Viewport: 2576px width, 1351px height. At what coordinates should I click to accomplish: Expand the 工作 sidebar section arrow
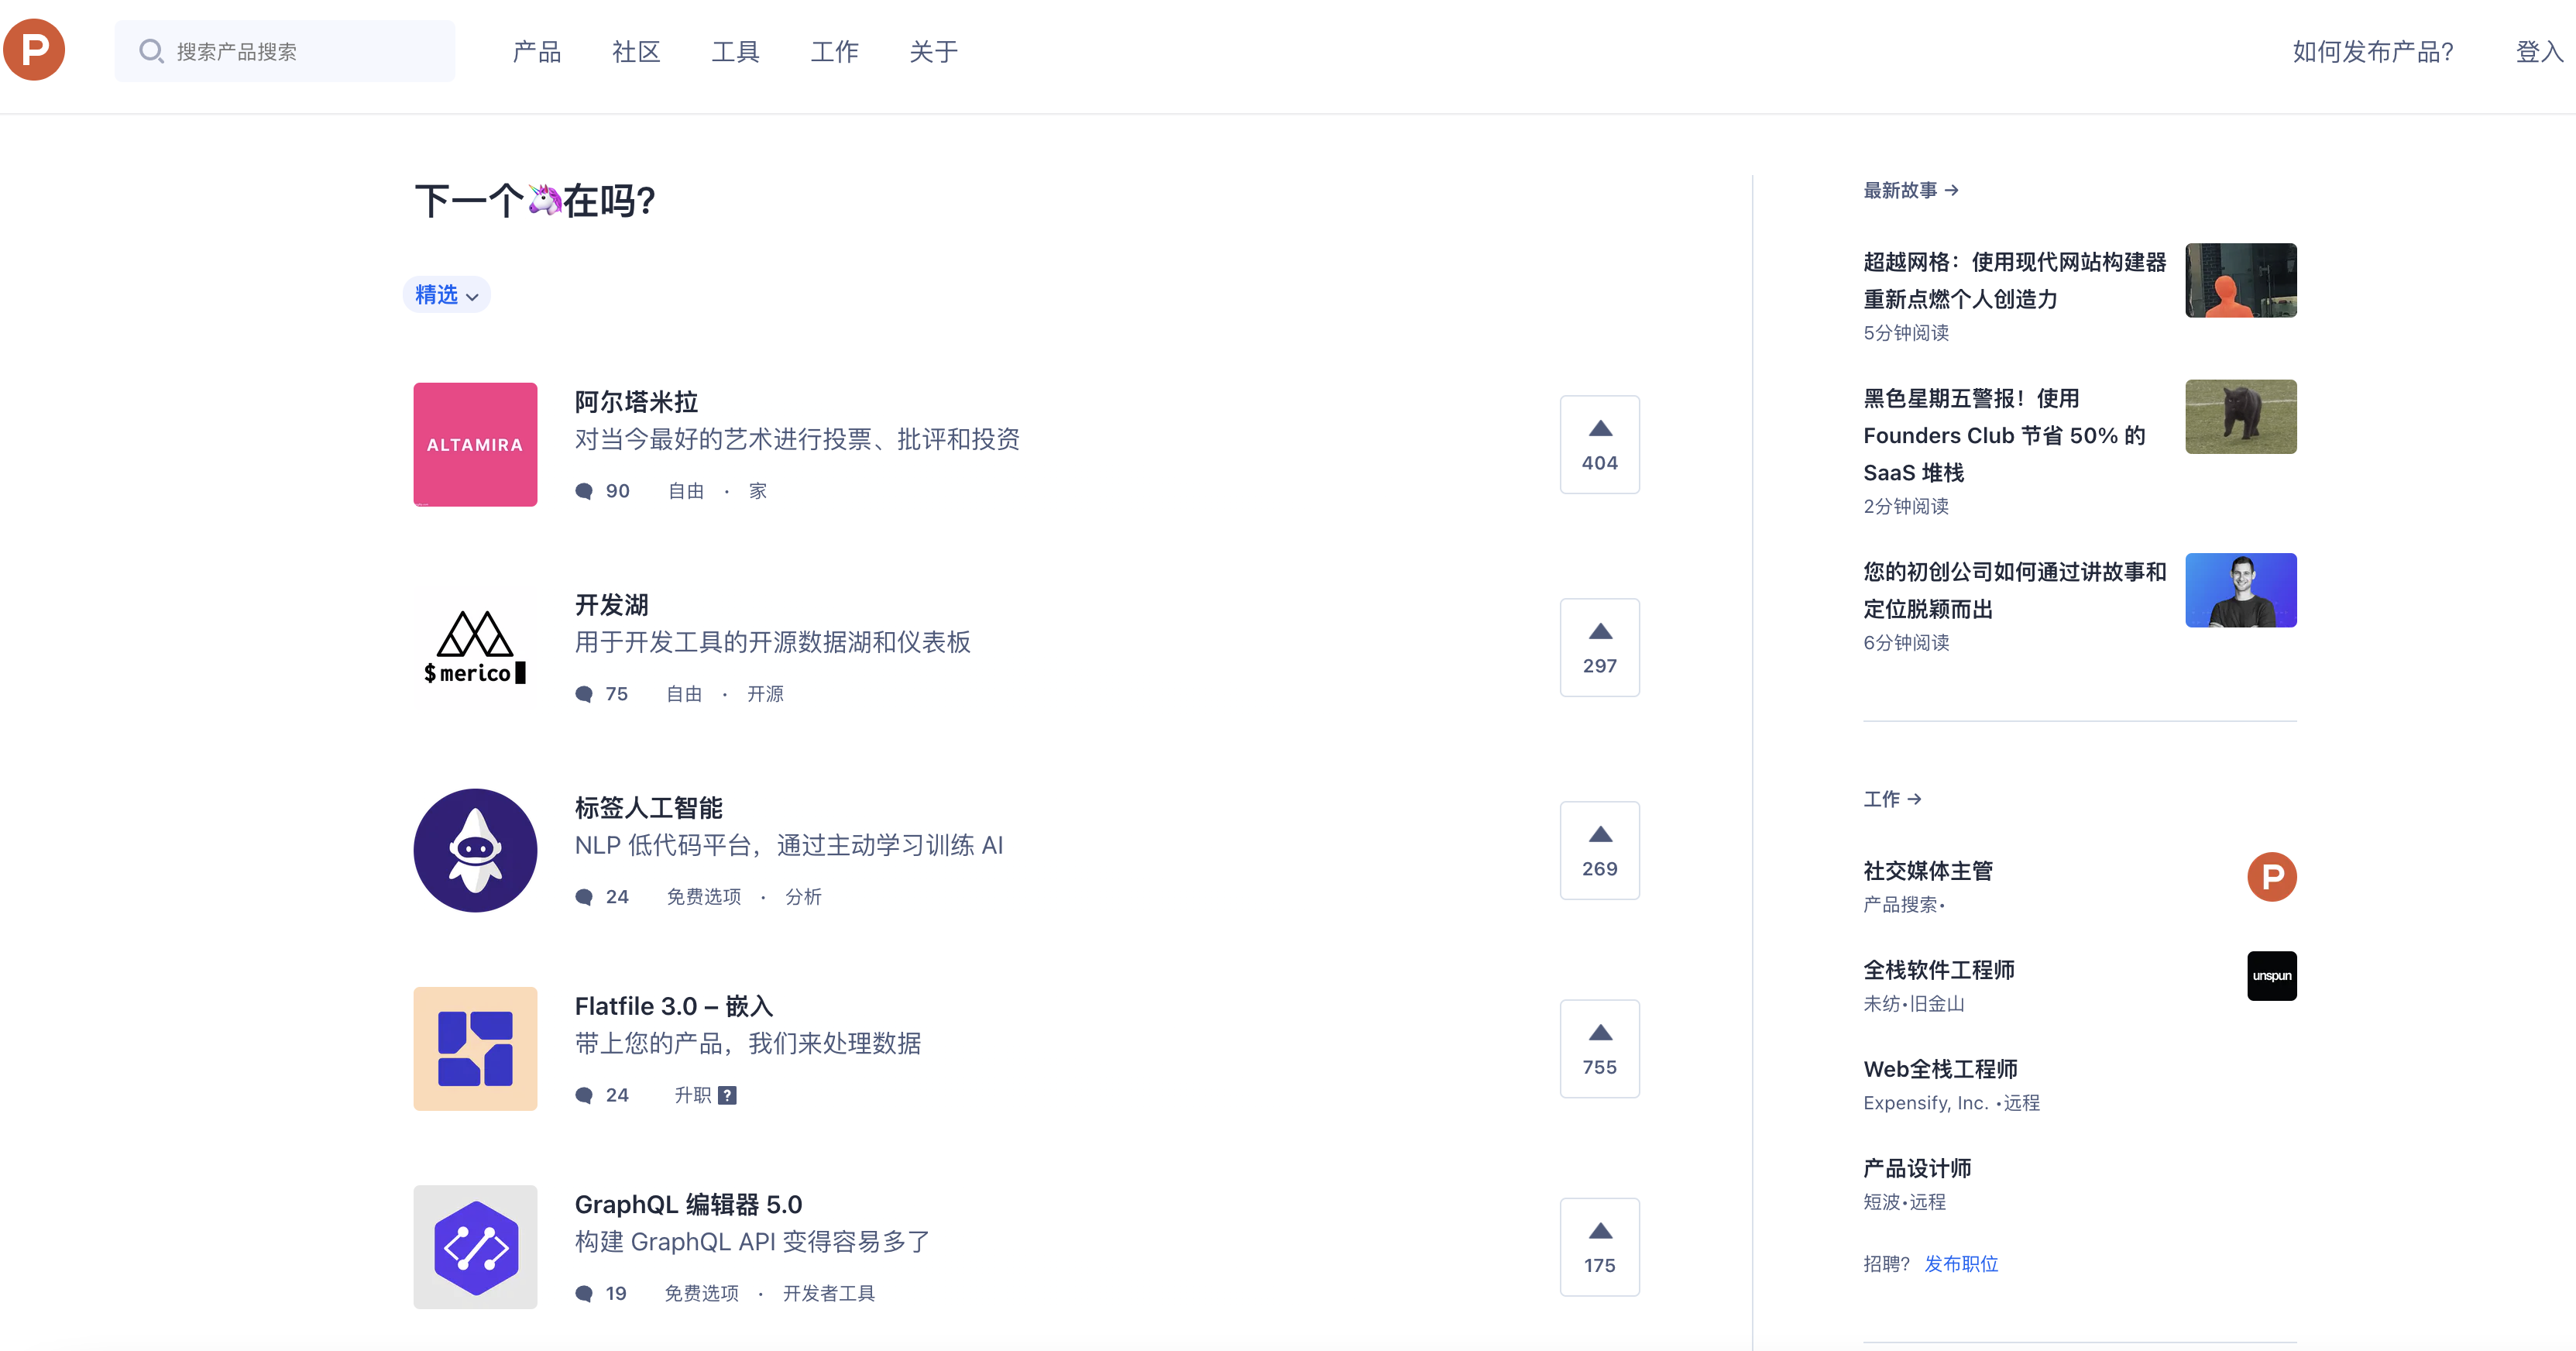[1914, 799]
